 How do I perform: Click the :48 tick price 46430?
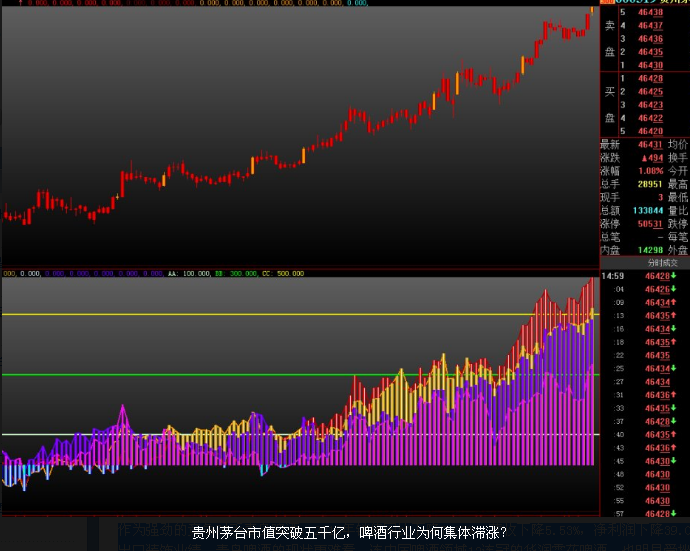pos(657,474)
